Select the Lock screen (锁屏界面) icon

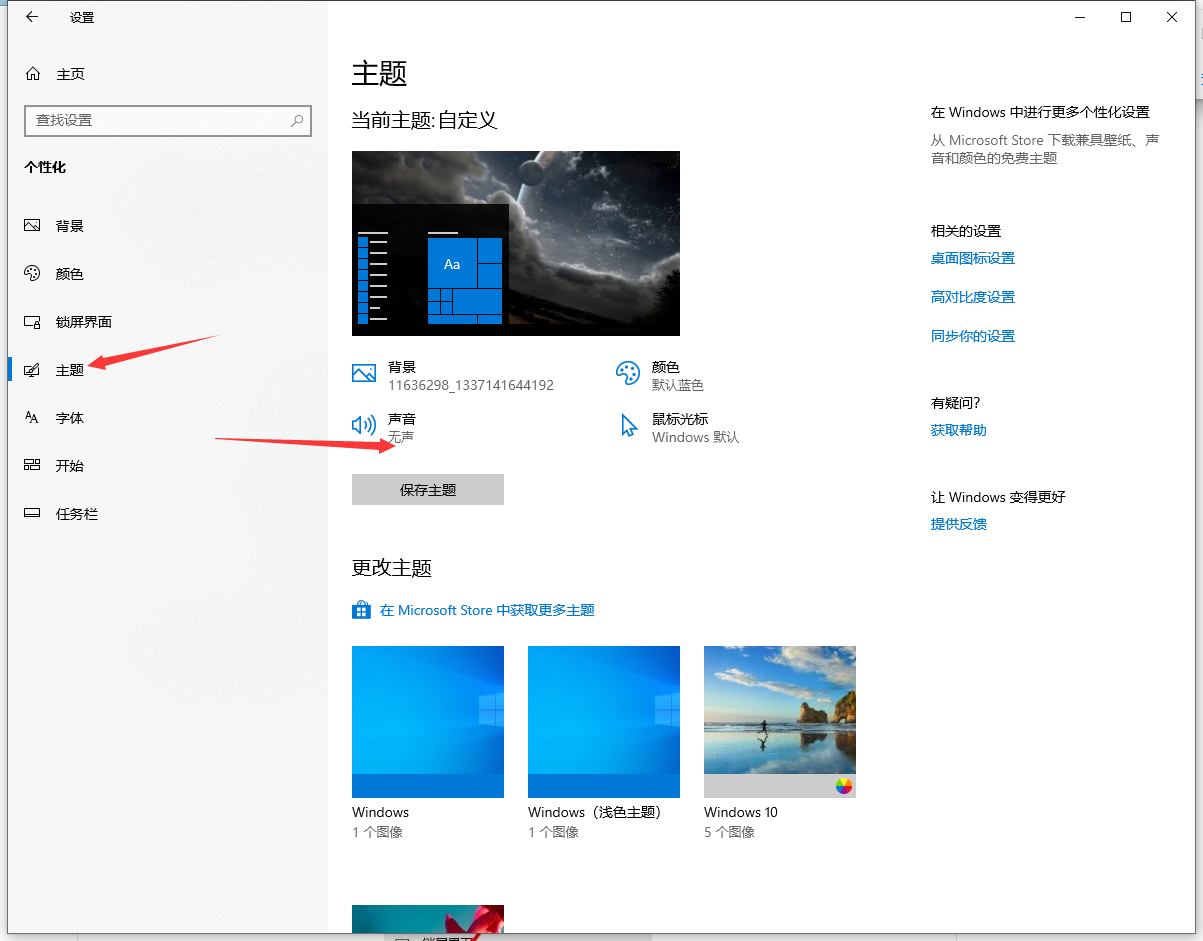tap(32, 322)
